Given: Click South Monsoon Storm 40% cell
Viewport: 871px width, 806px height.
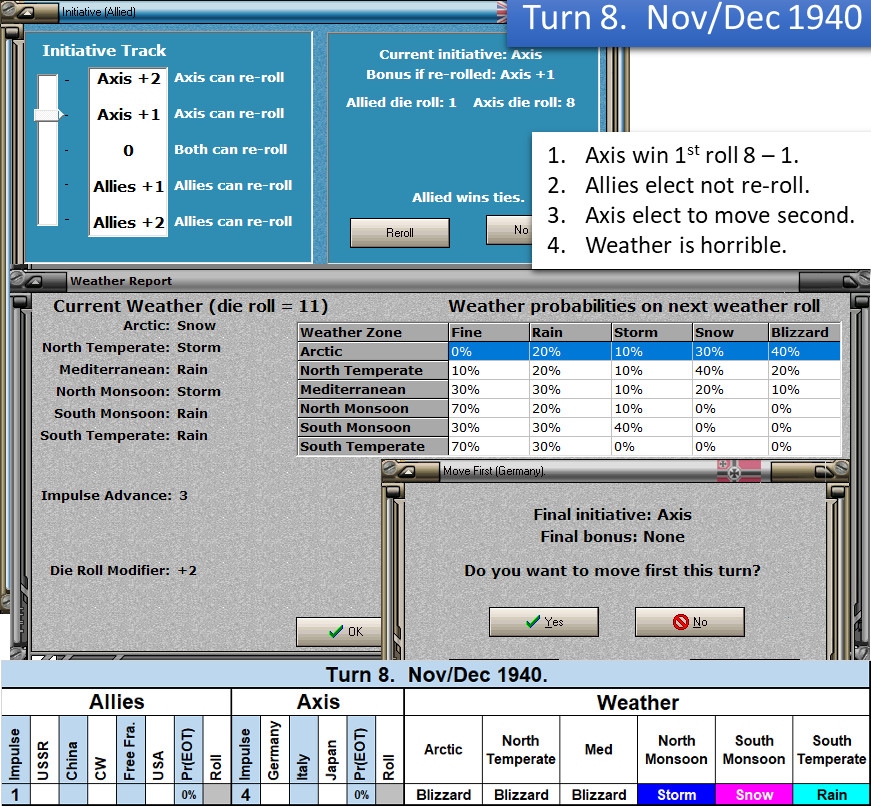Looking at the screenshot, I should tap(652, 427).
